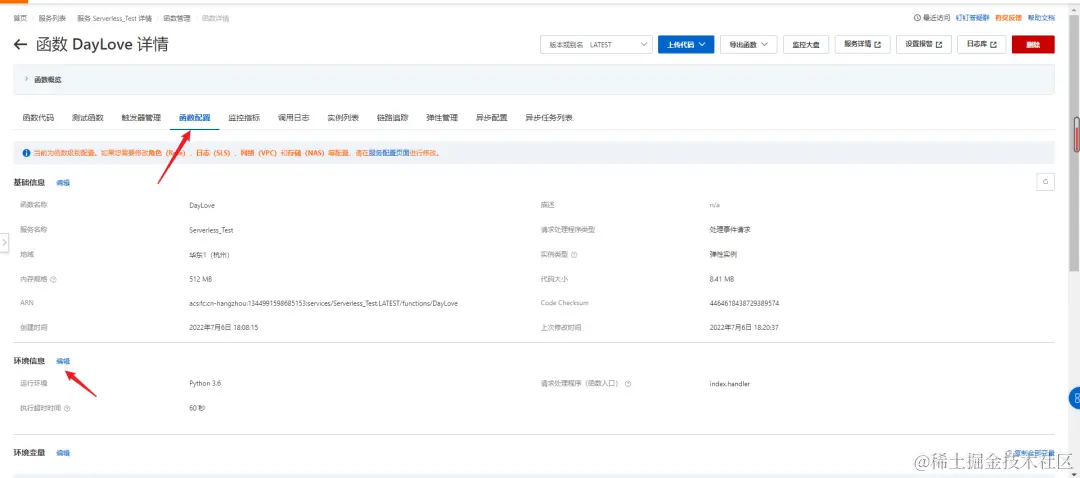
Task: Click the Serverless_Test service name value
Action: click(x=211, y=230)
